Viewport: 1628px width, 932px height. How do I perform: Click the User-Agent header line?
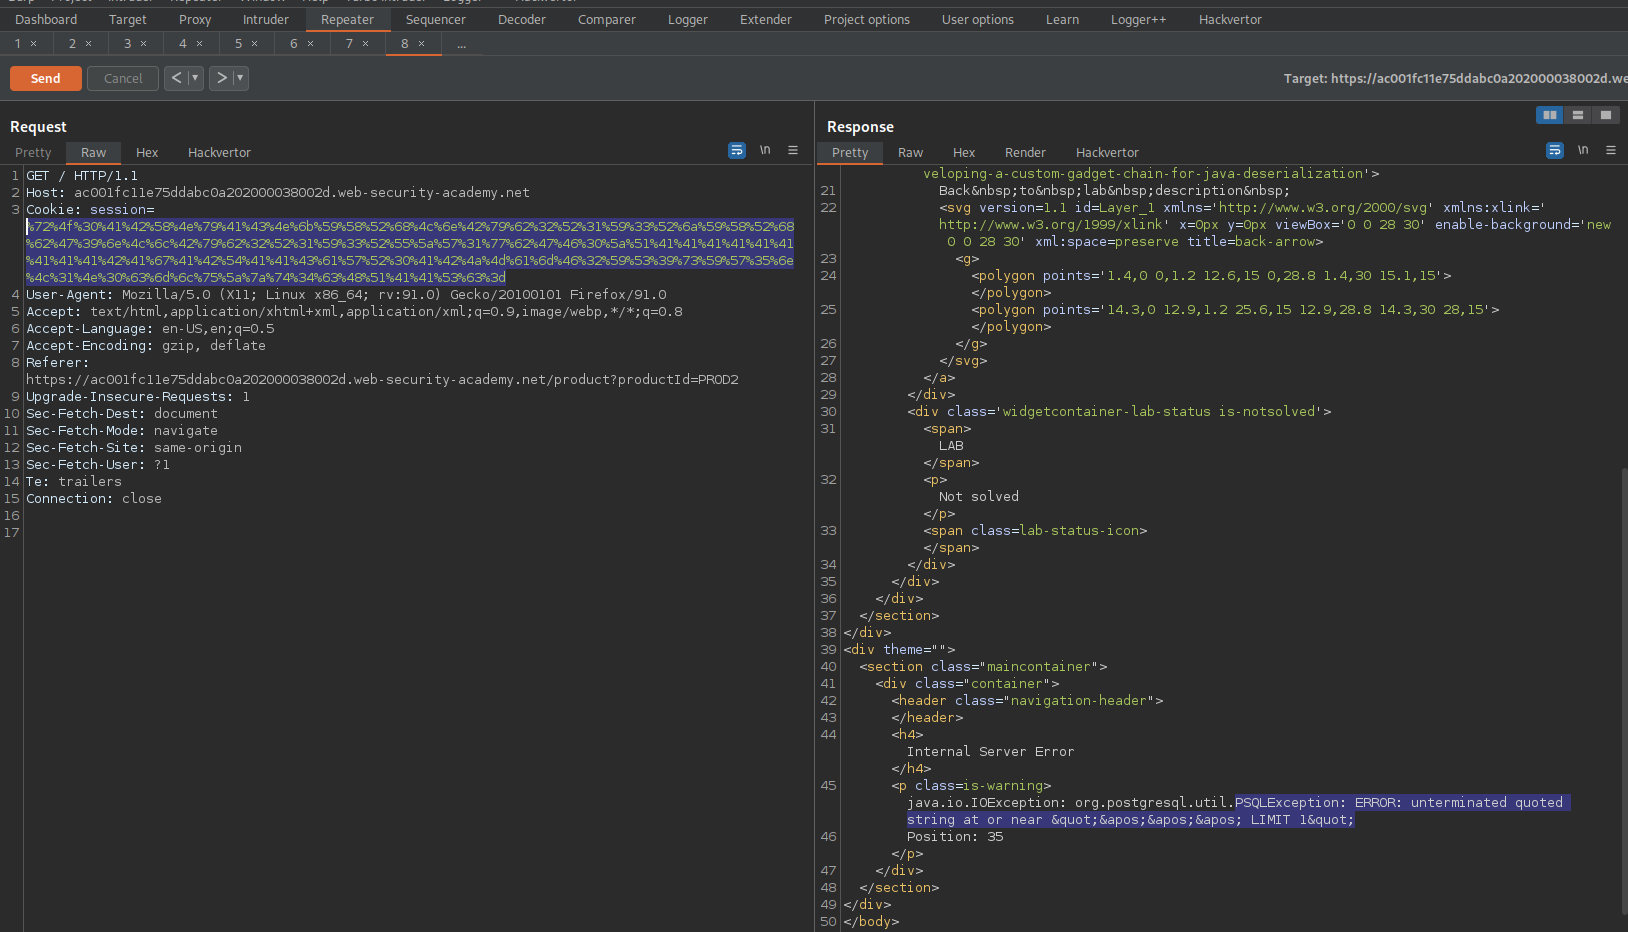(346, 294)
